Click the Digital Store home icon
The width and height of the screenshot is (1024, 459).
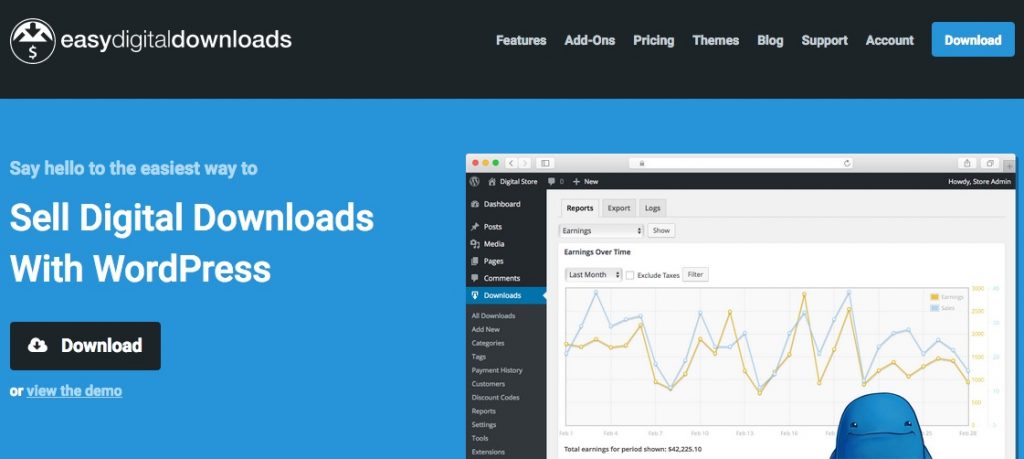click(x=492, y=182)
